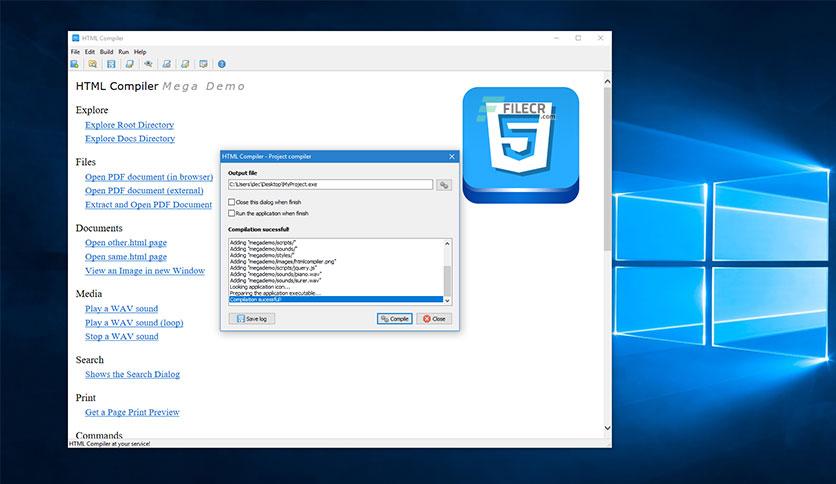Click the monitor screen icon in the toolbar
Screen dimensions: 836x484
203,64
